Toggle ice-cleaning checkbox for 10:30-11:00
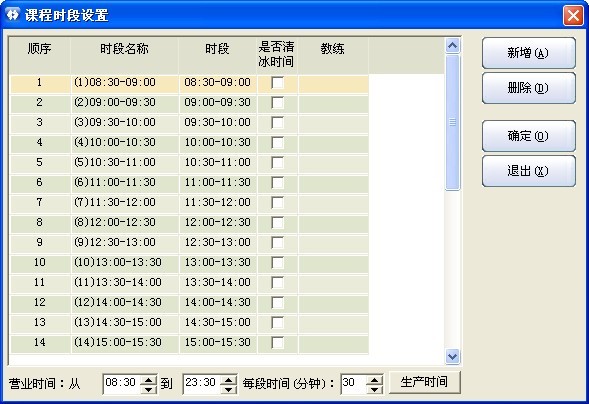This screenshot has width=589, height=404. [x=278, y=163]
